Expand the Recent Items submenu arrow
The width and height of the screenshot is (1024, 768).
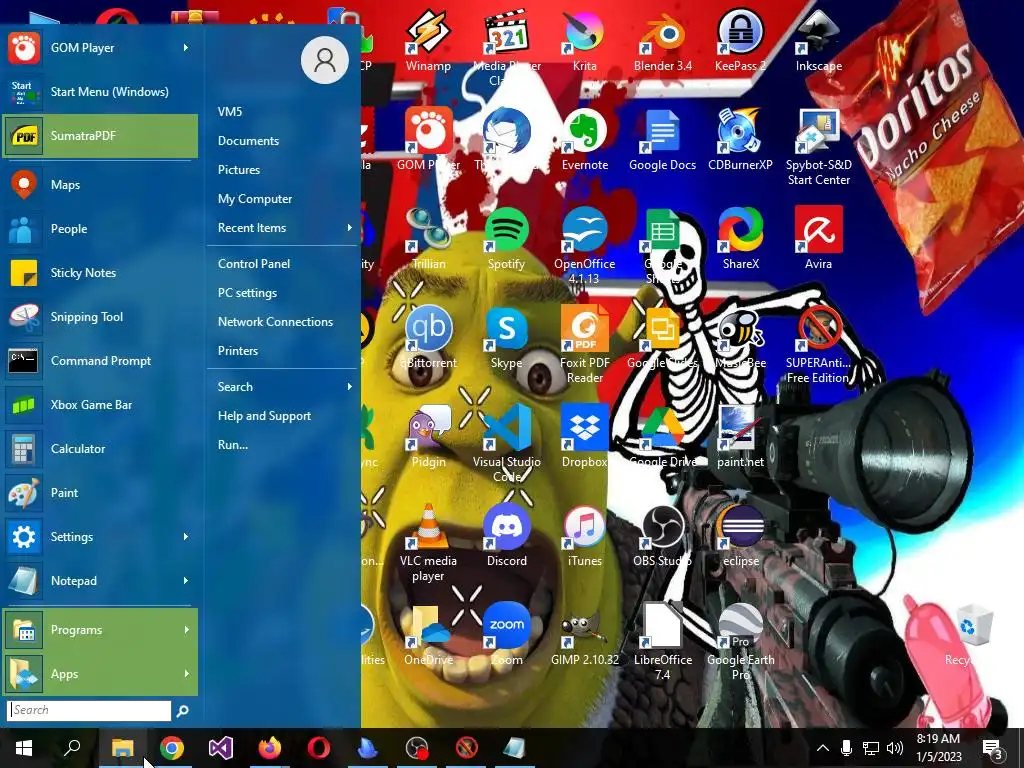(x=349, y=228)
